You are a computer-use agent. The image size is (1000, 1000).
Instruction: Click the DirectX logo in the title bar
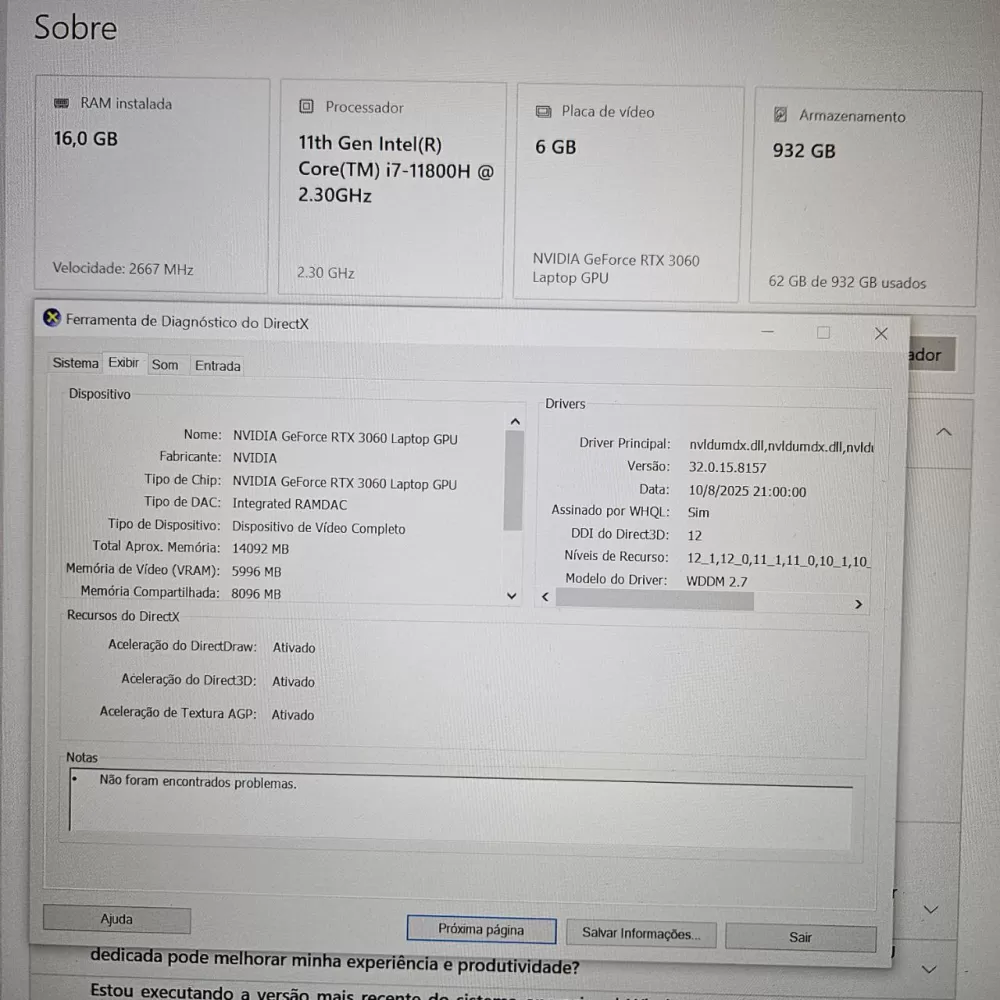coord(52,318)
